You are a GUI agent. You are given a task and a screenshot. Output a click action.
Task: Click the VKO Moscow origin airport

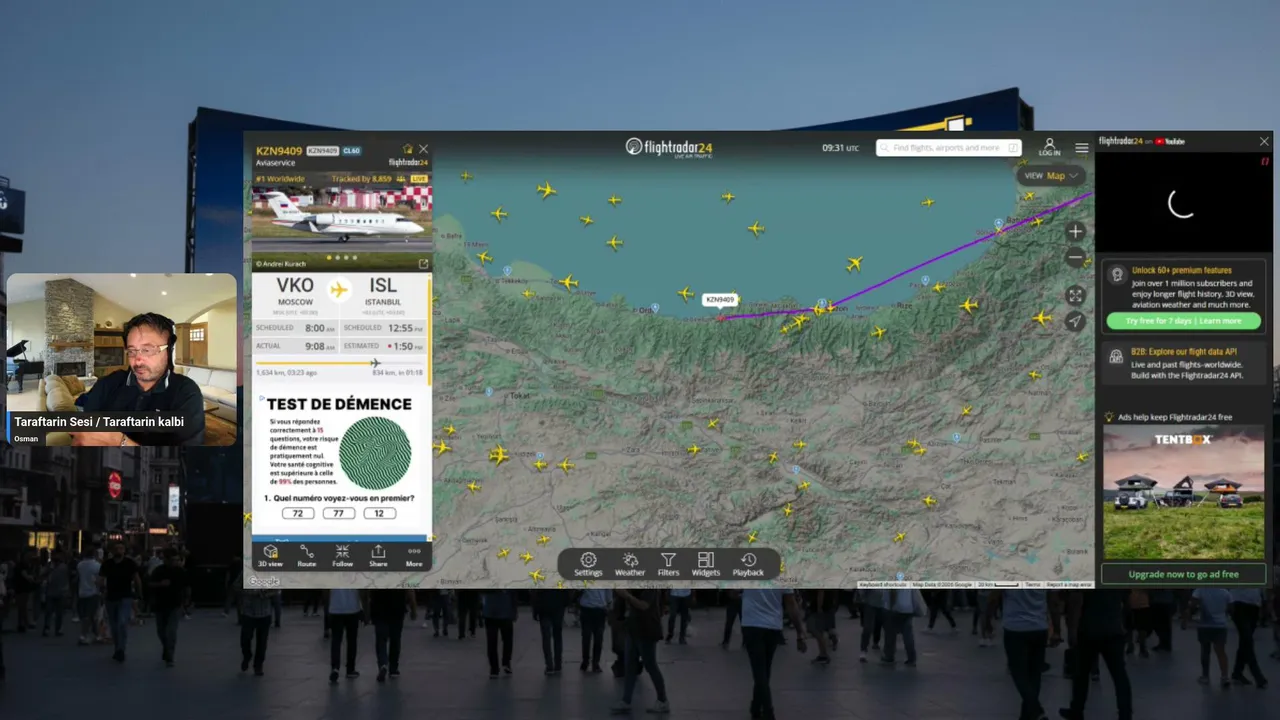click(x=295, y=291)
